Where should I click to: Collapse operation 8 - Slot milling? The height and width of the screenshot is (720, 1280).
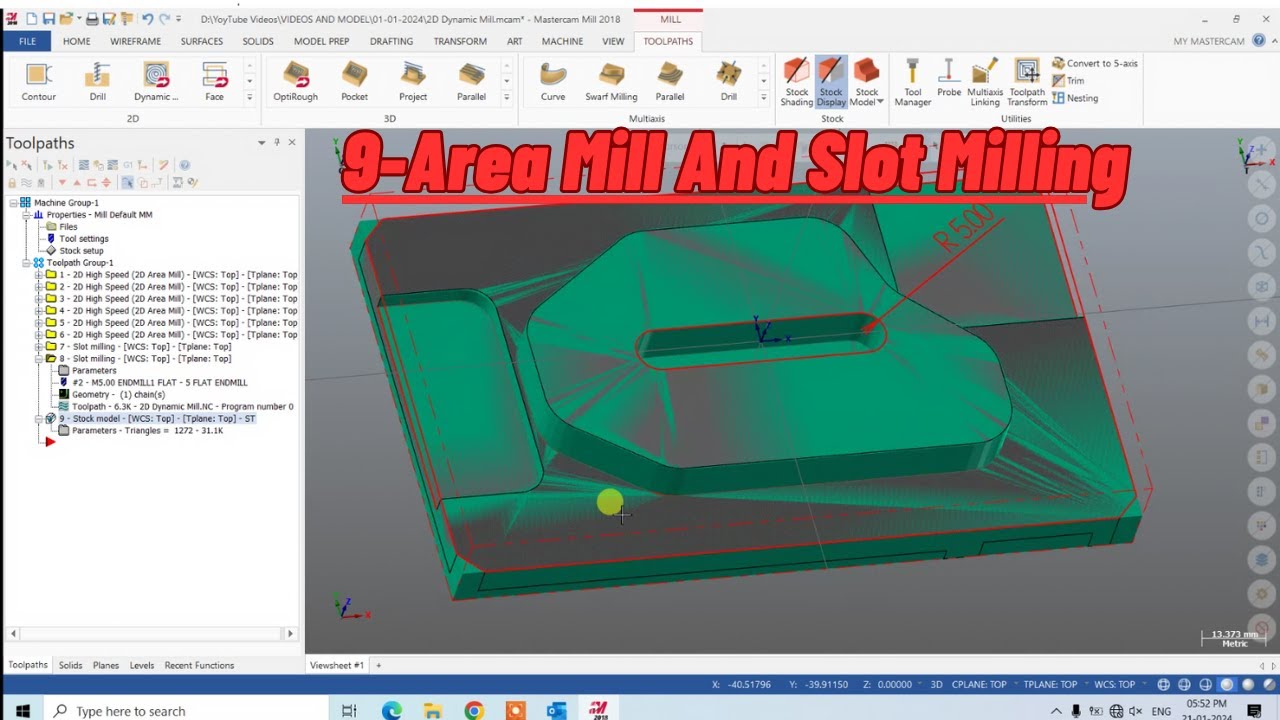[x=39, y=359]
